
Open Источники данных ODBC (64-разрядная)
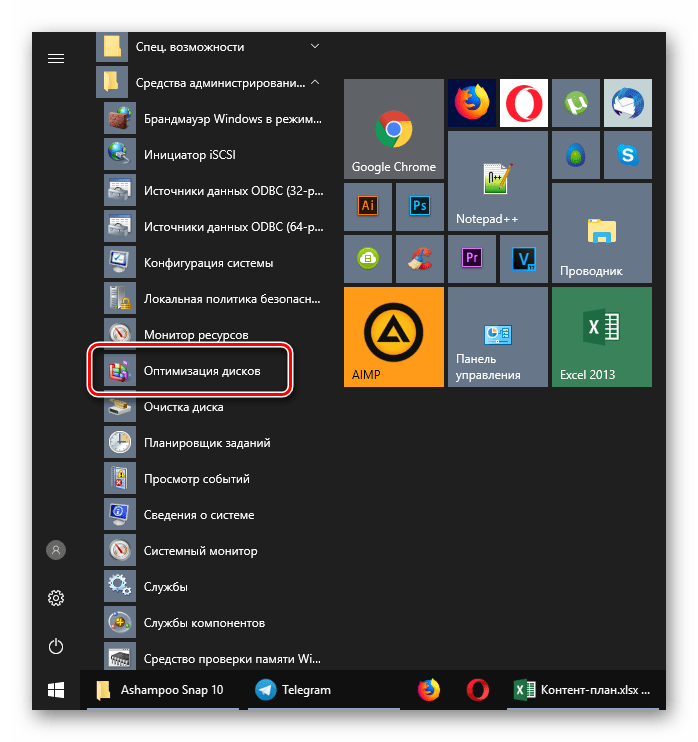pyautogui.click(x=214, y=226)
